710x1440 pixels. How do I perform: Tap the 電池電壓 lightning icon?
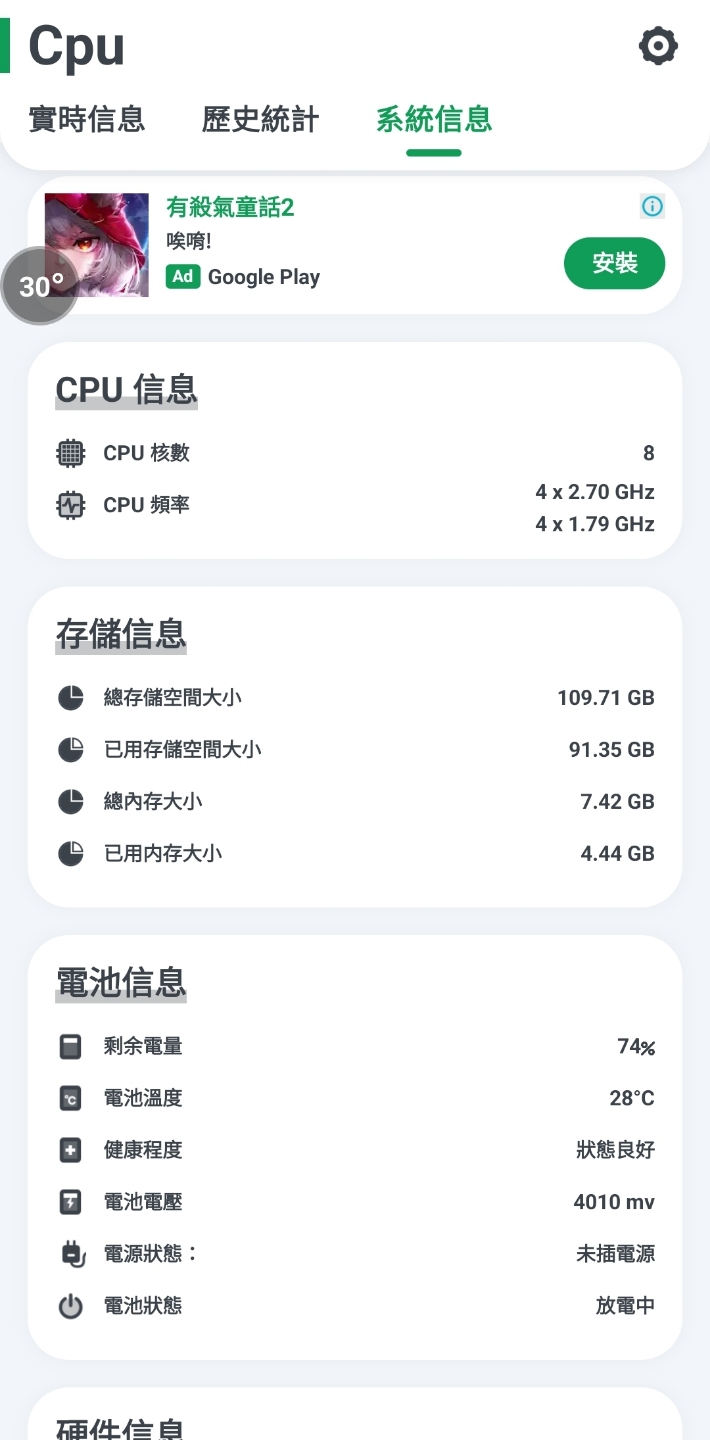click(x=70, y=1202)
